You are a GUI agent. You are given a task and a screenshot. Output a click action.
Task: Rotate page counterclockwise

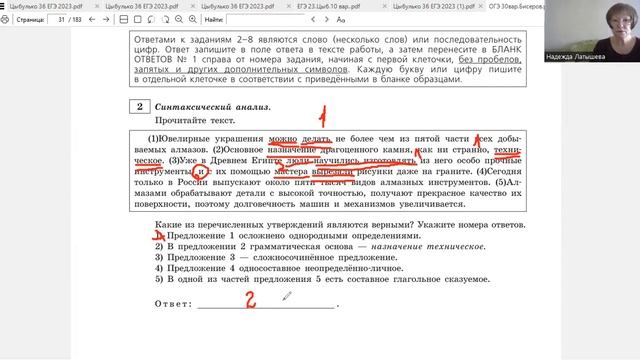(x=151, y=20)
